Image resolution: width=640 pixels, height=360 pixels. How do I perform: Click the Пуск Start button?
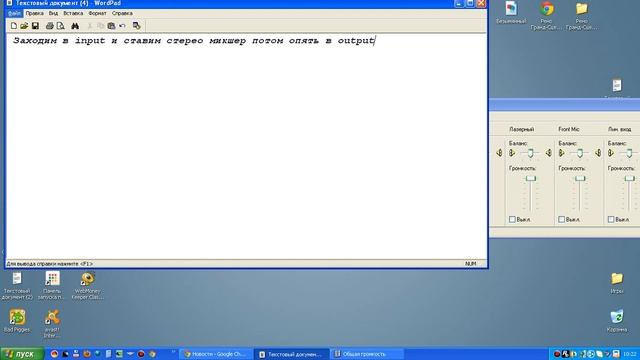(22, 354)
